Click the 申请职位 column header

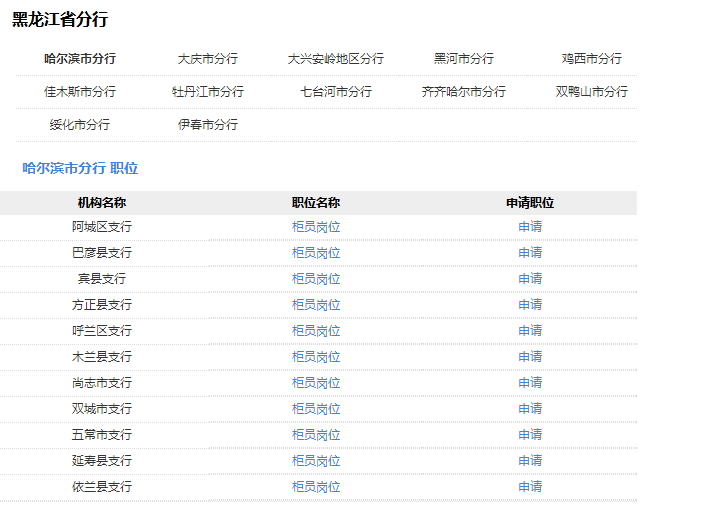tap(530, 203)
